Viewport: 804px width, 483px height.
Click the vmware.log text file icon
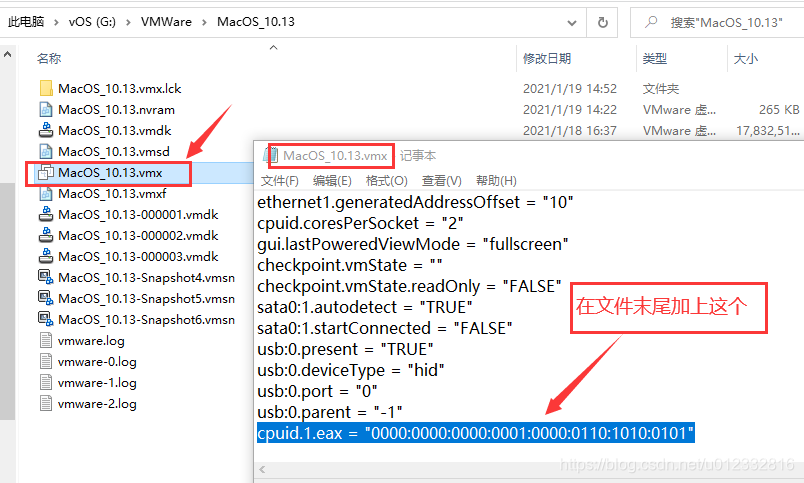pyautogui.click(x=46, y=340)
